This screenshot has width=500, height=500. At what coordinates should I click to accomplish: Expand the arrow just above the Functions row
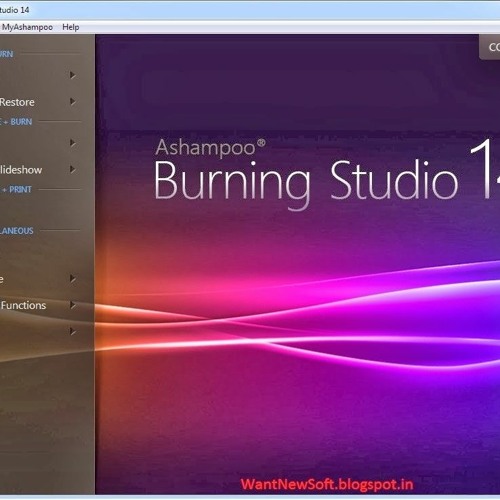[73, 278]
